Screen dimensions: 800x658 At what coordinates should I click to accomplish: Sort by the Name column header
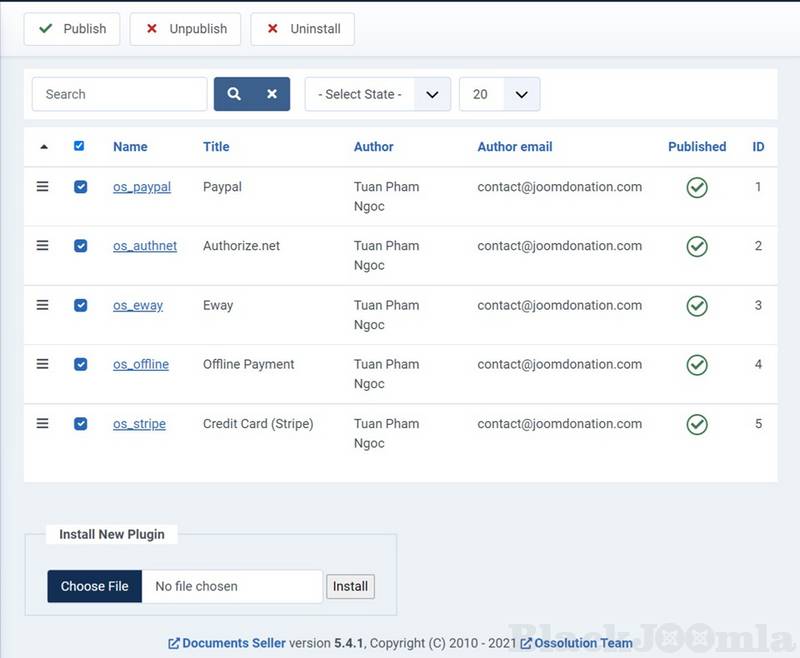(130, 147)
